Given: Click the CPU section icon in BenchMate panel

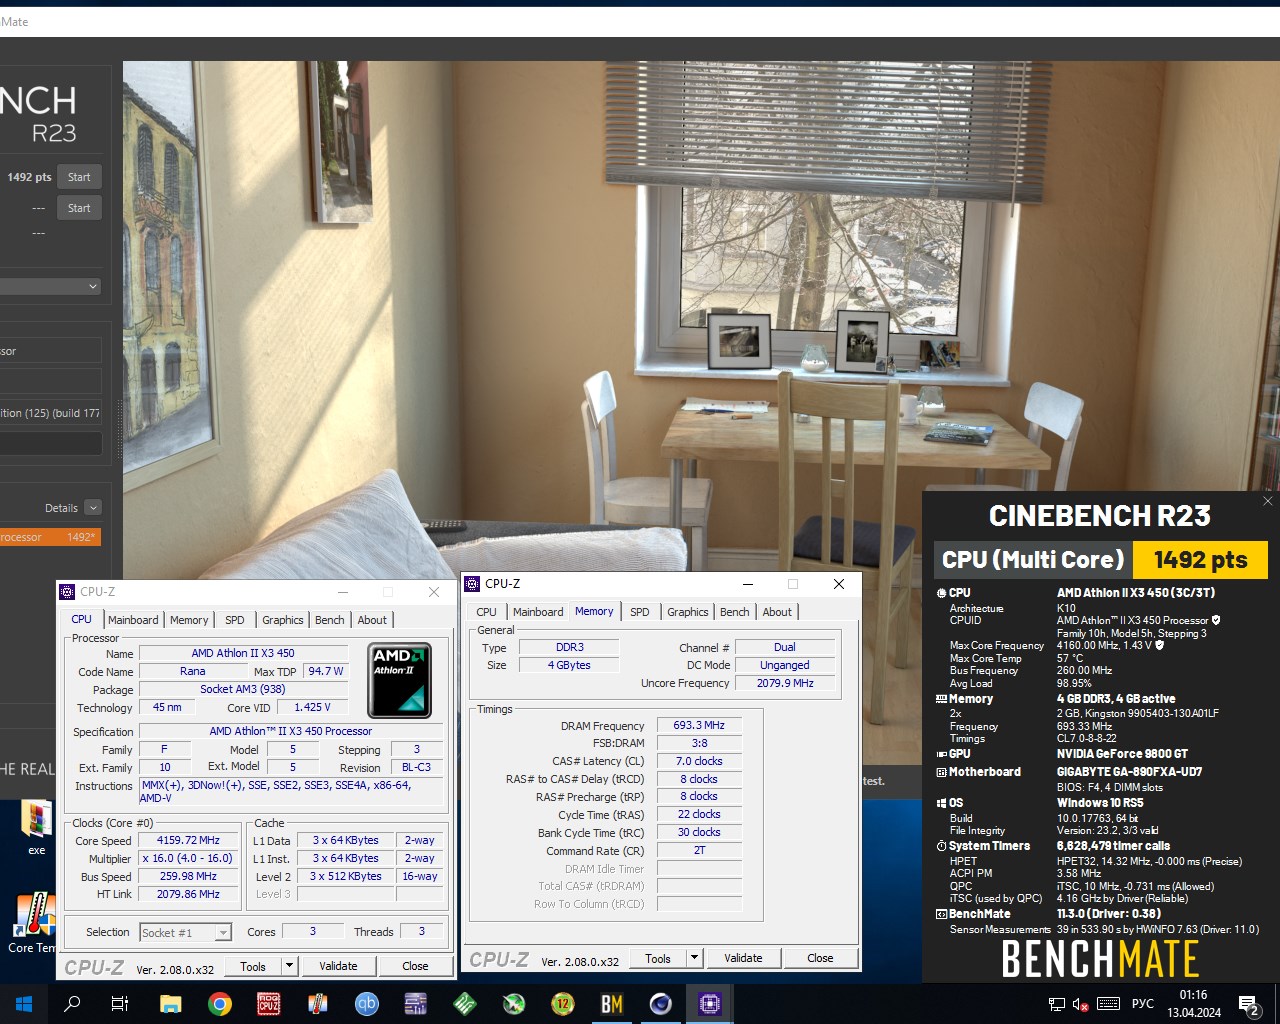Looking at the screenshot, I should pyautogui.click(x=941, y=593).
